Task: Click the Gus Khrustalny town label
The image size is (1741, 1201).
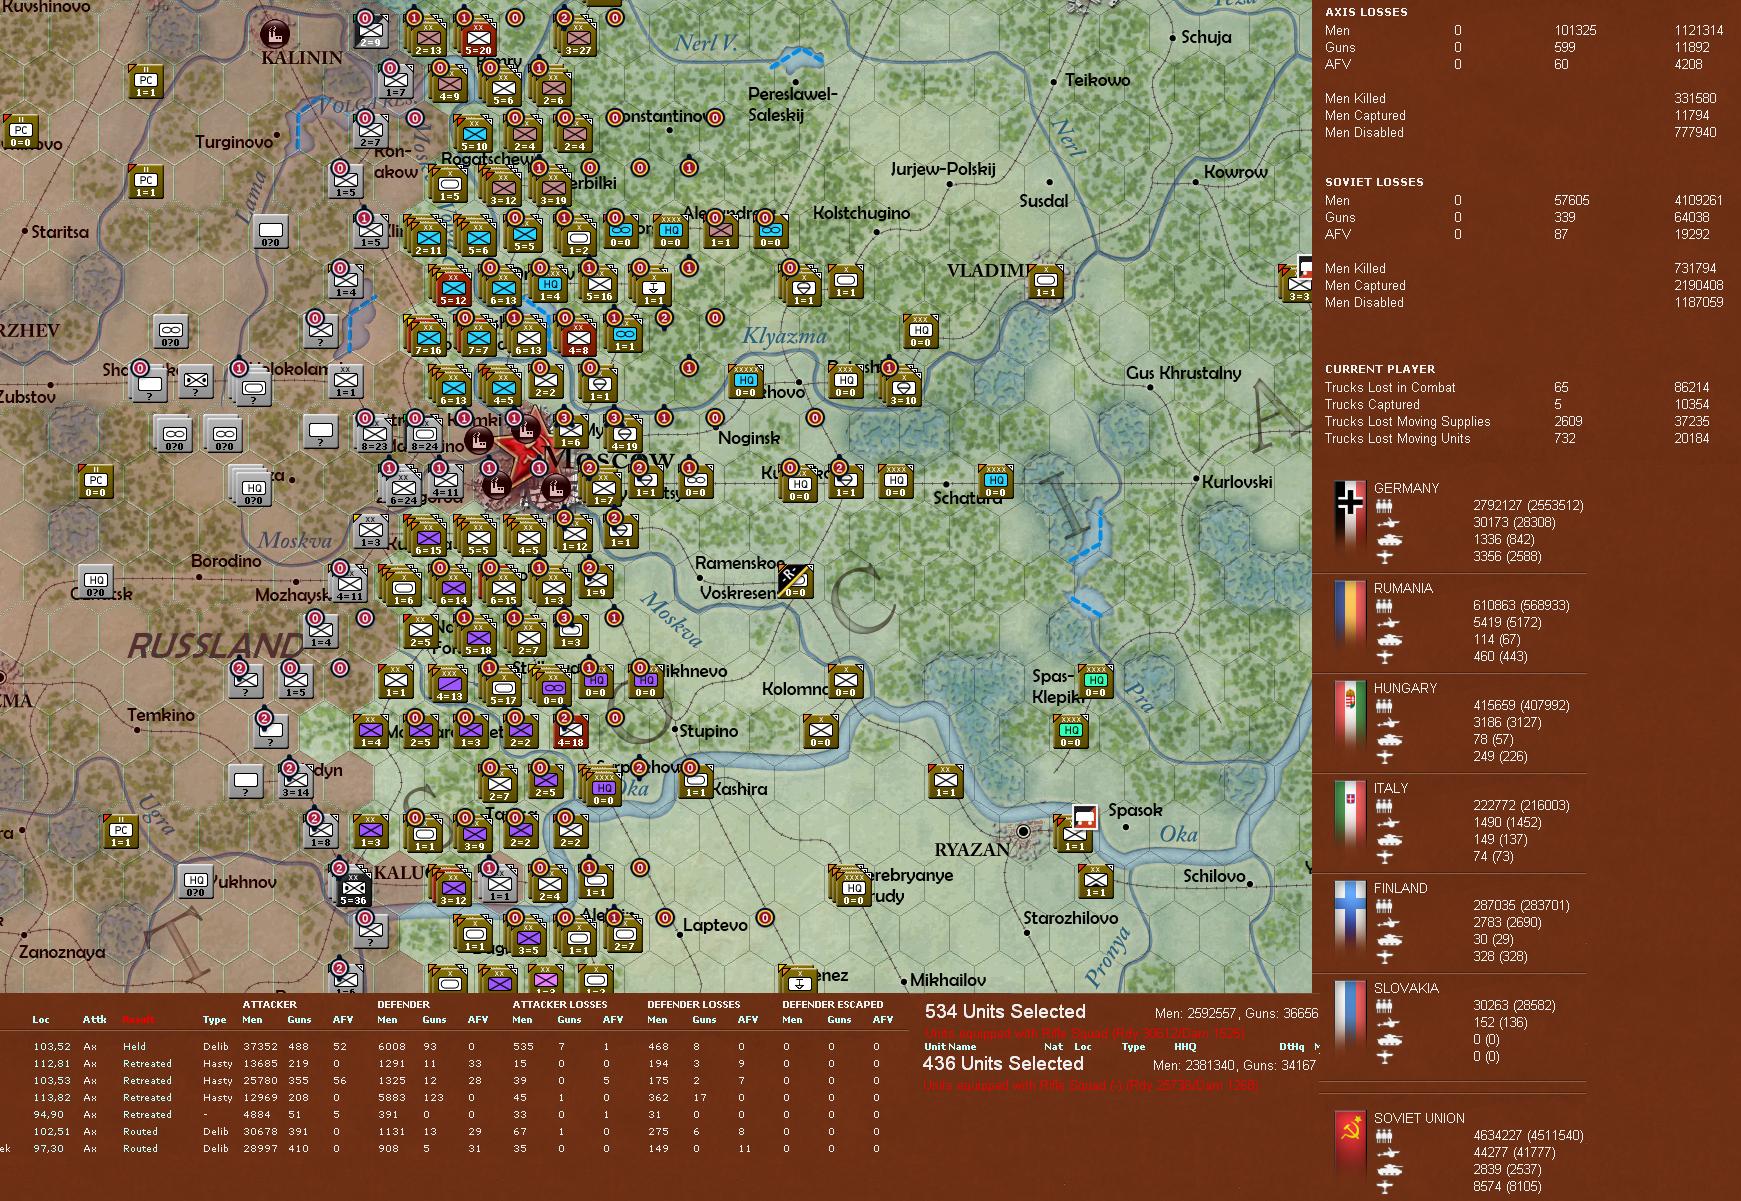Action: pos(1183,373)
